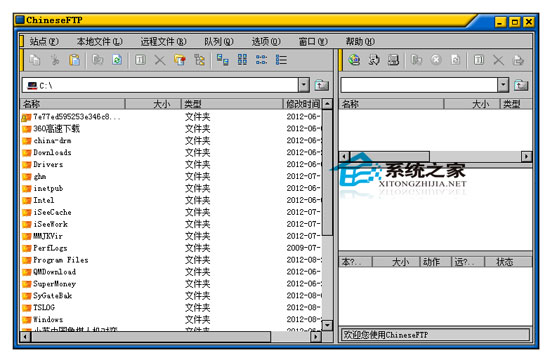Sort local files by 修改时间 column header
Image resolution: width=550 pixels, height=360 pixels.
(x=303, y=104)
